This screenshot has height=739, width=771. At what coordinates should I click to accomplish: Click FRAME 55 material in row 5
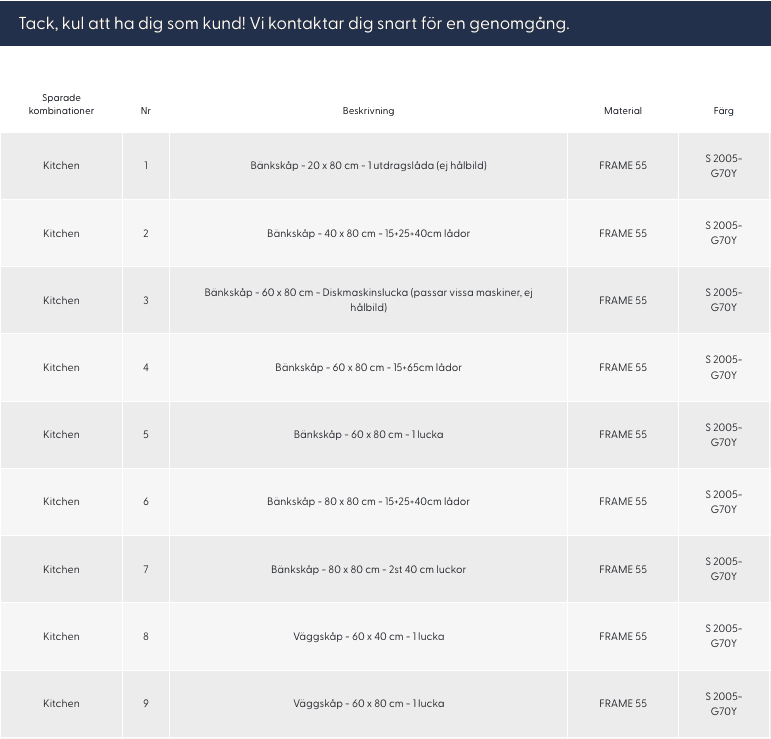(623, 435)
